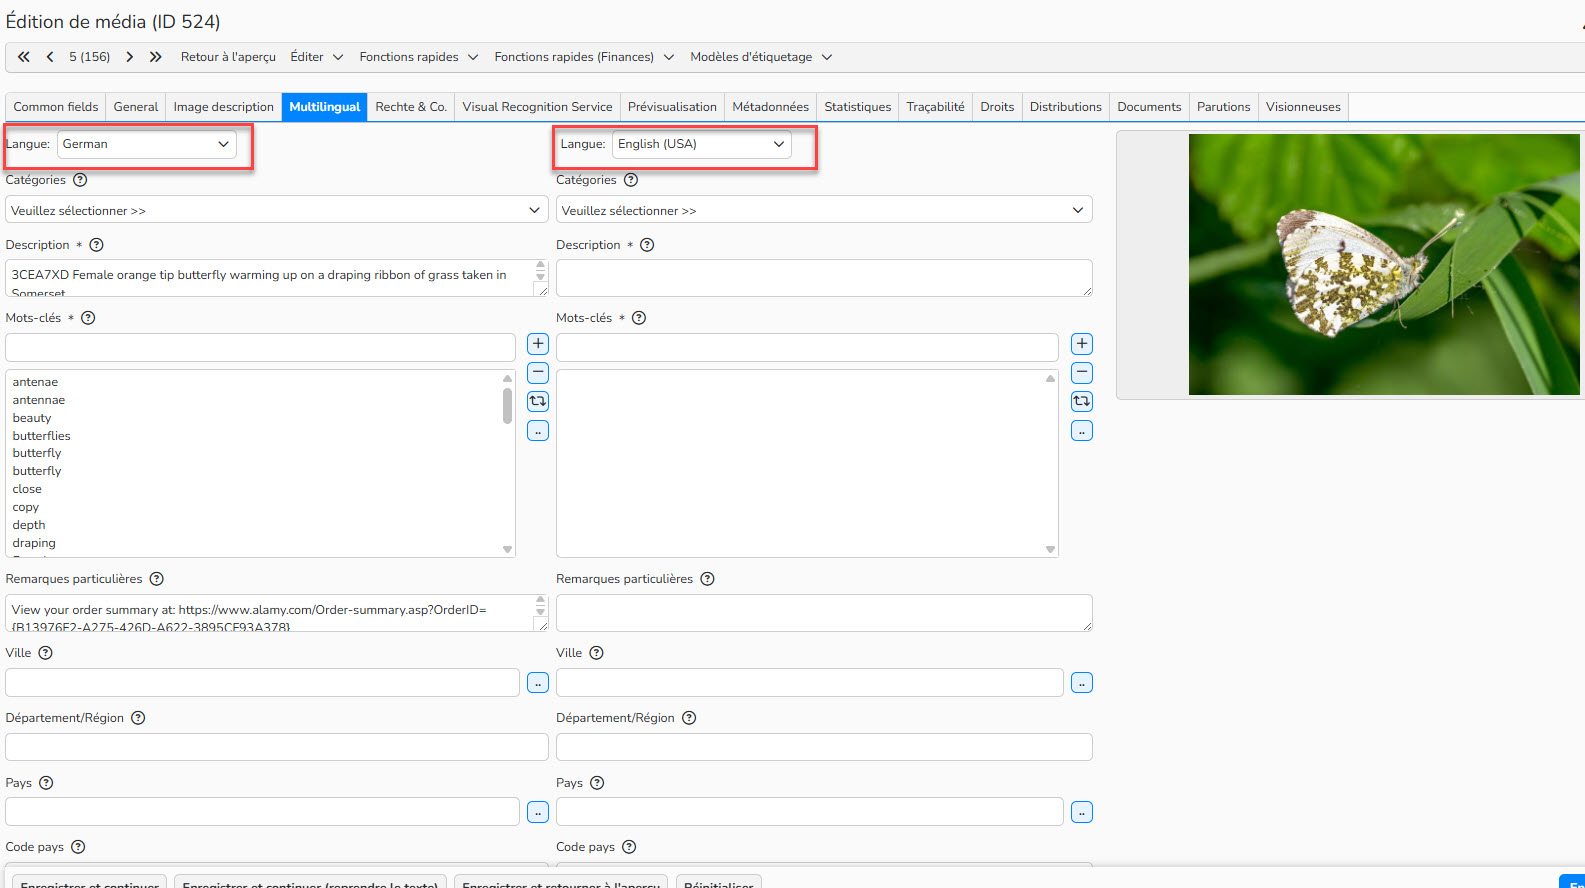
Task: Open help for English Mots-clés
Action: [x=639, y=318]
